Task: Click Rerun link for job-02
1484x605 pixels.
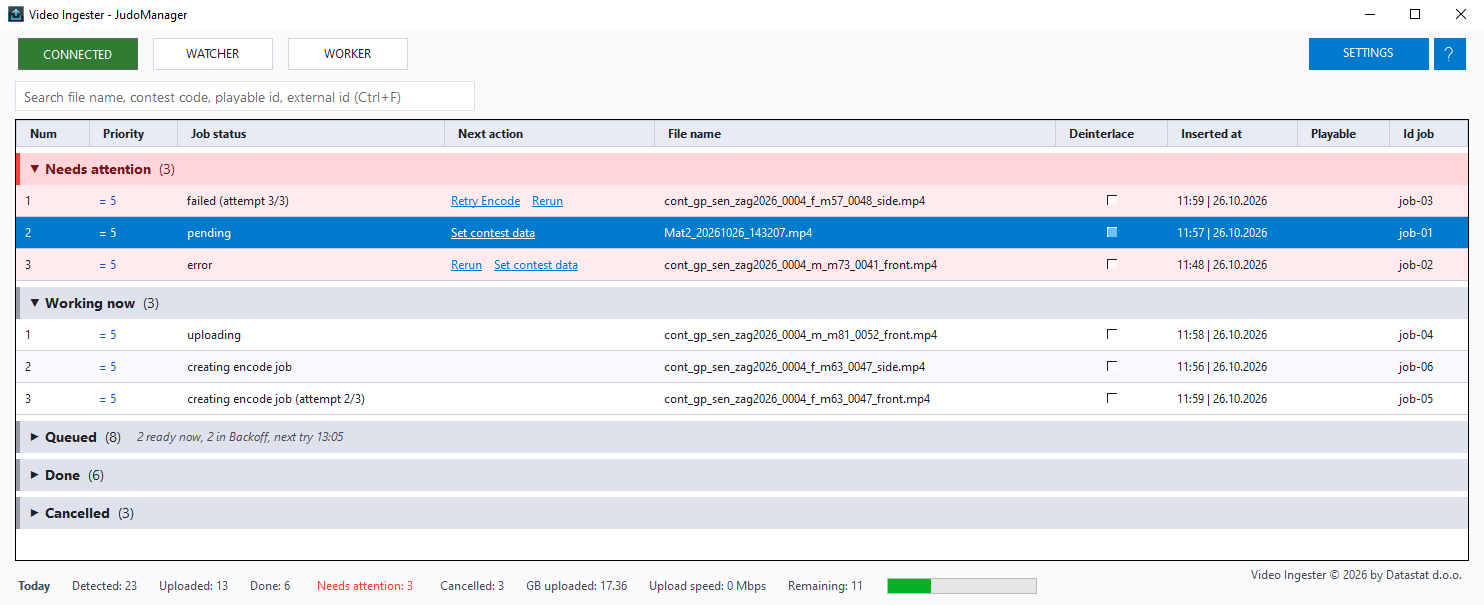Action: tap(466, 265)
